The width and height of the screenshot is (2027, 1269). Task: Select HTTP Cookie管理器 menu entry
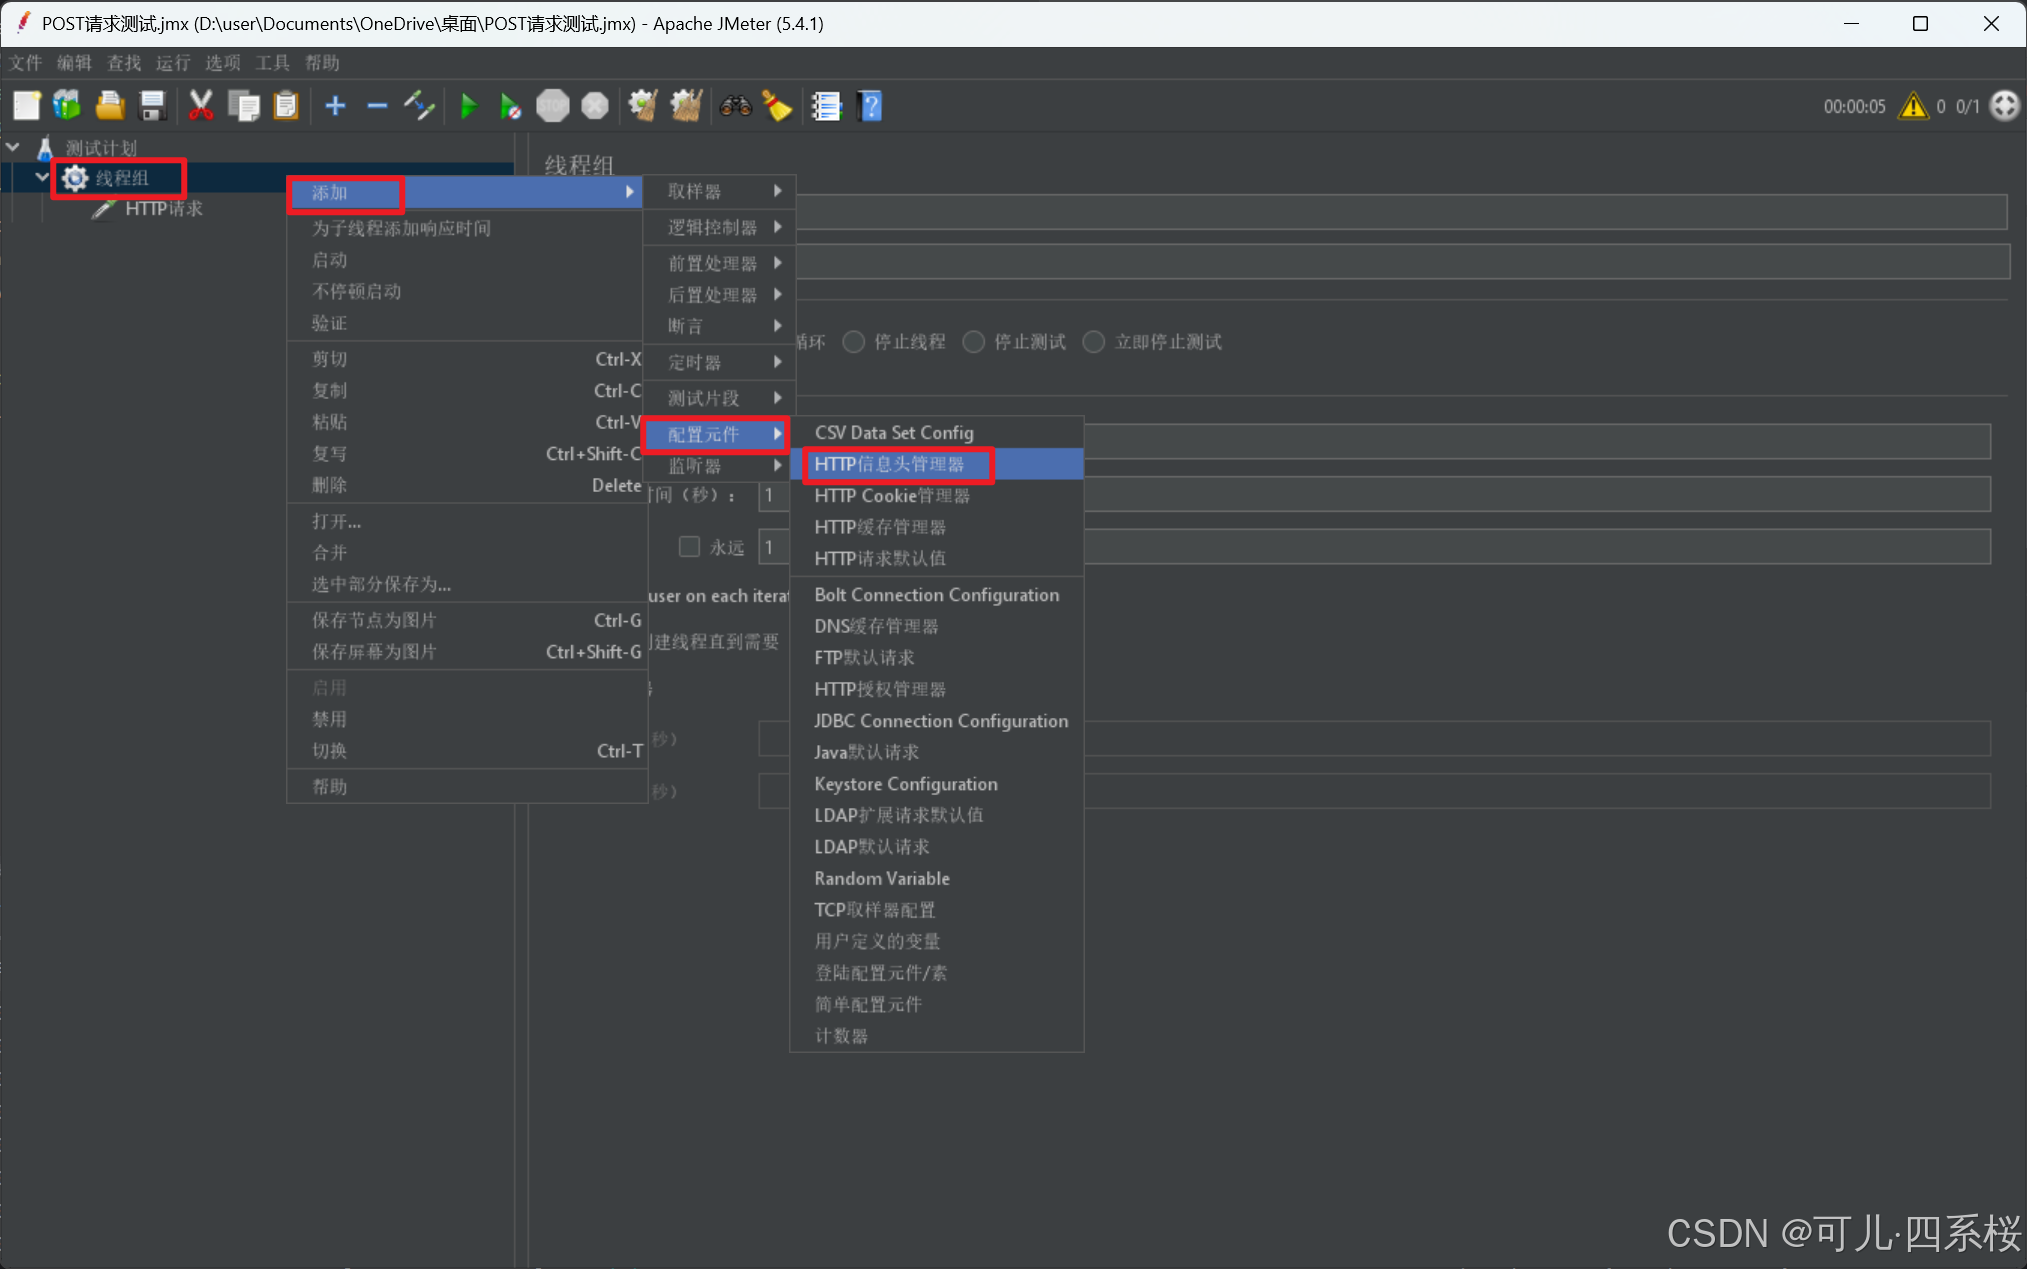[x=891, y=496]
